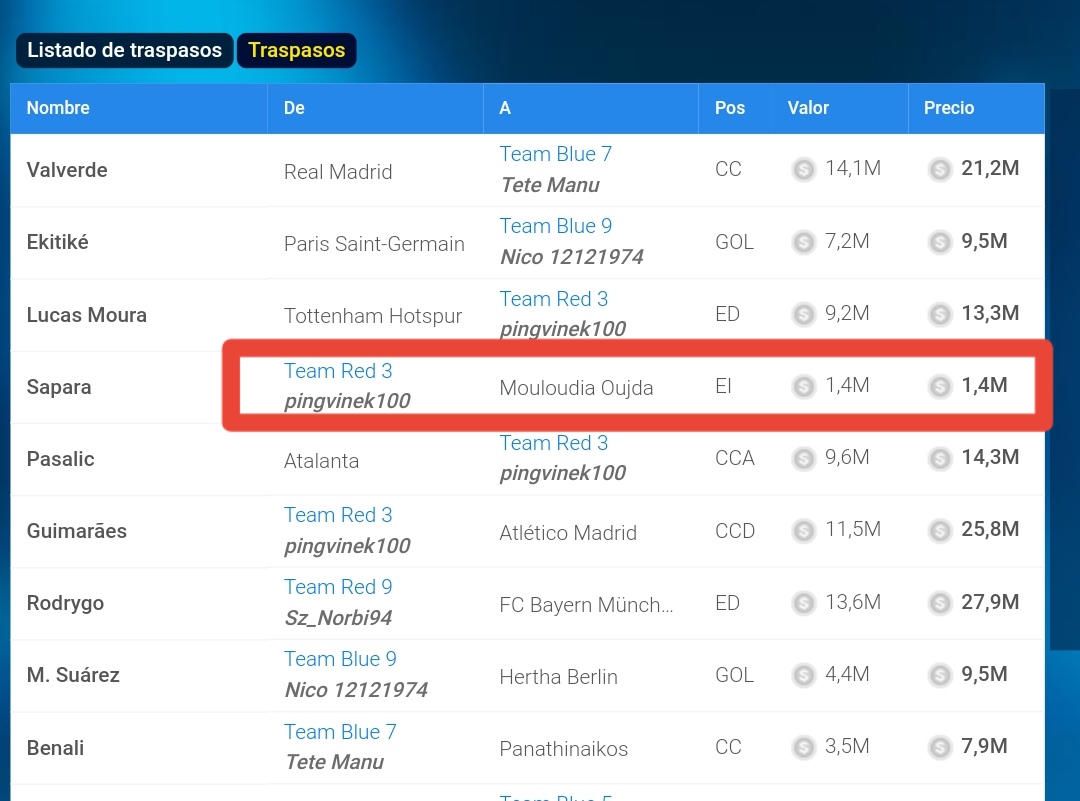This screenshot has width=1080, height=801.
Task: Click the coin icon beside Valverde's 21,2M price
Action: coord(940,169)
